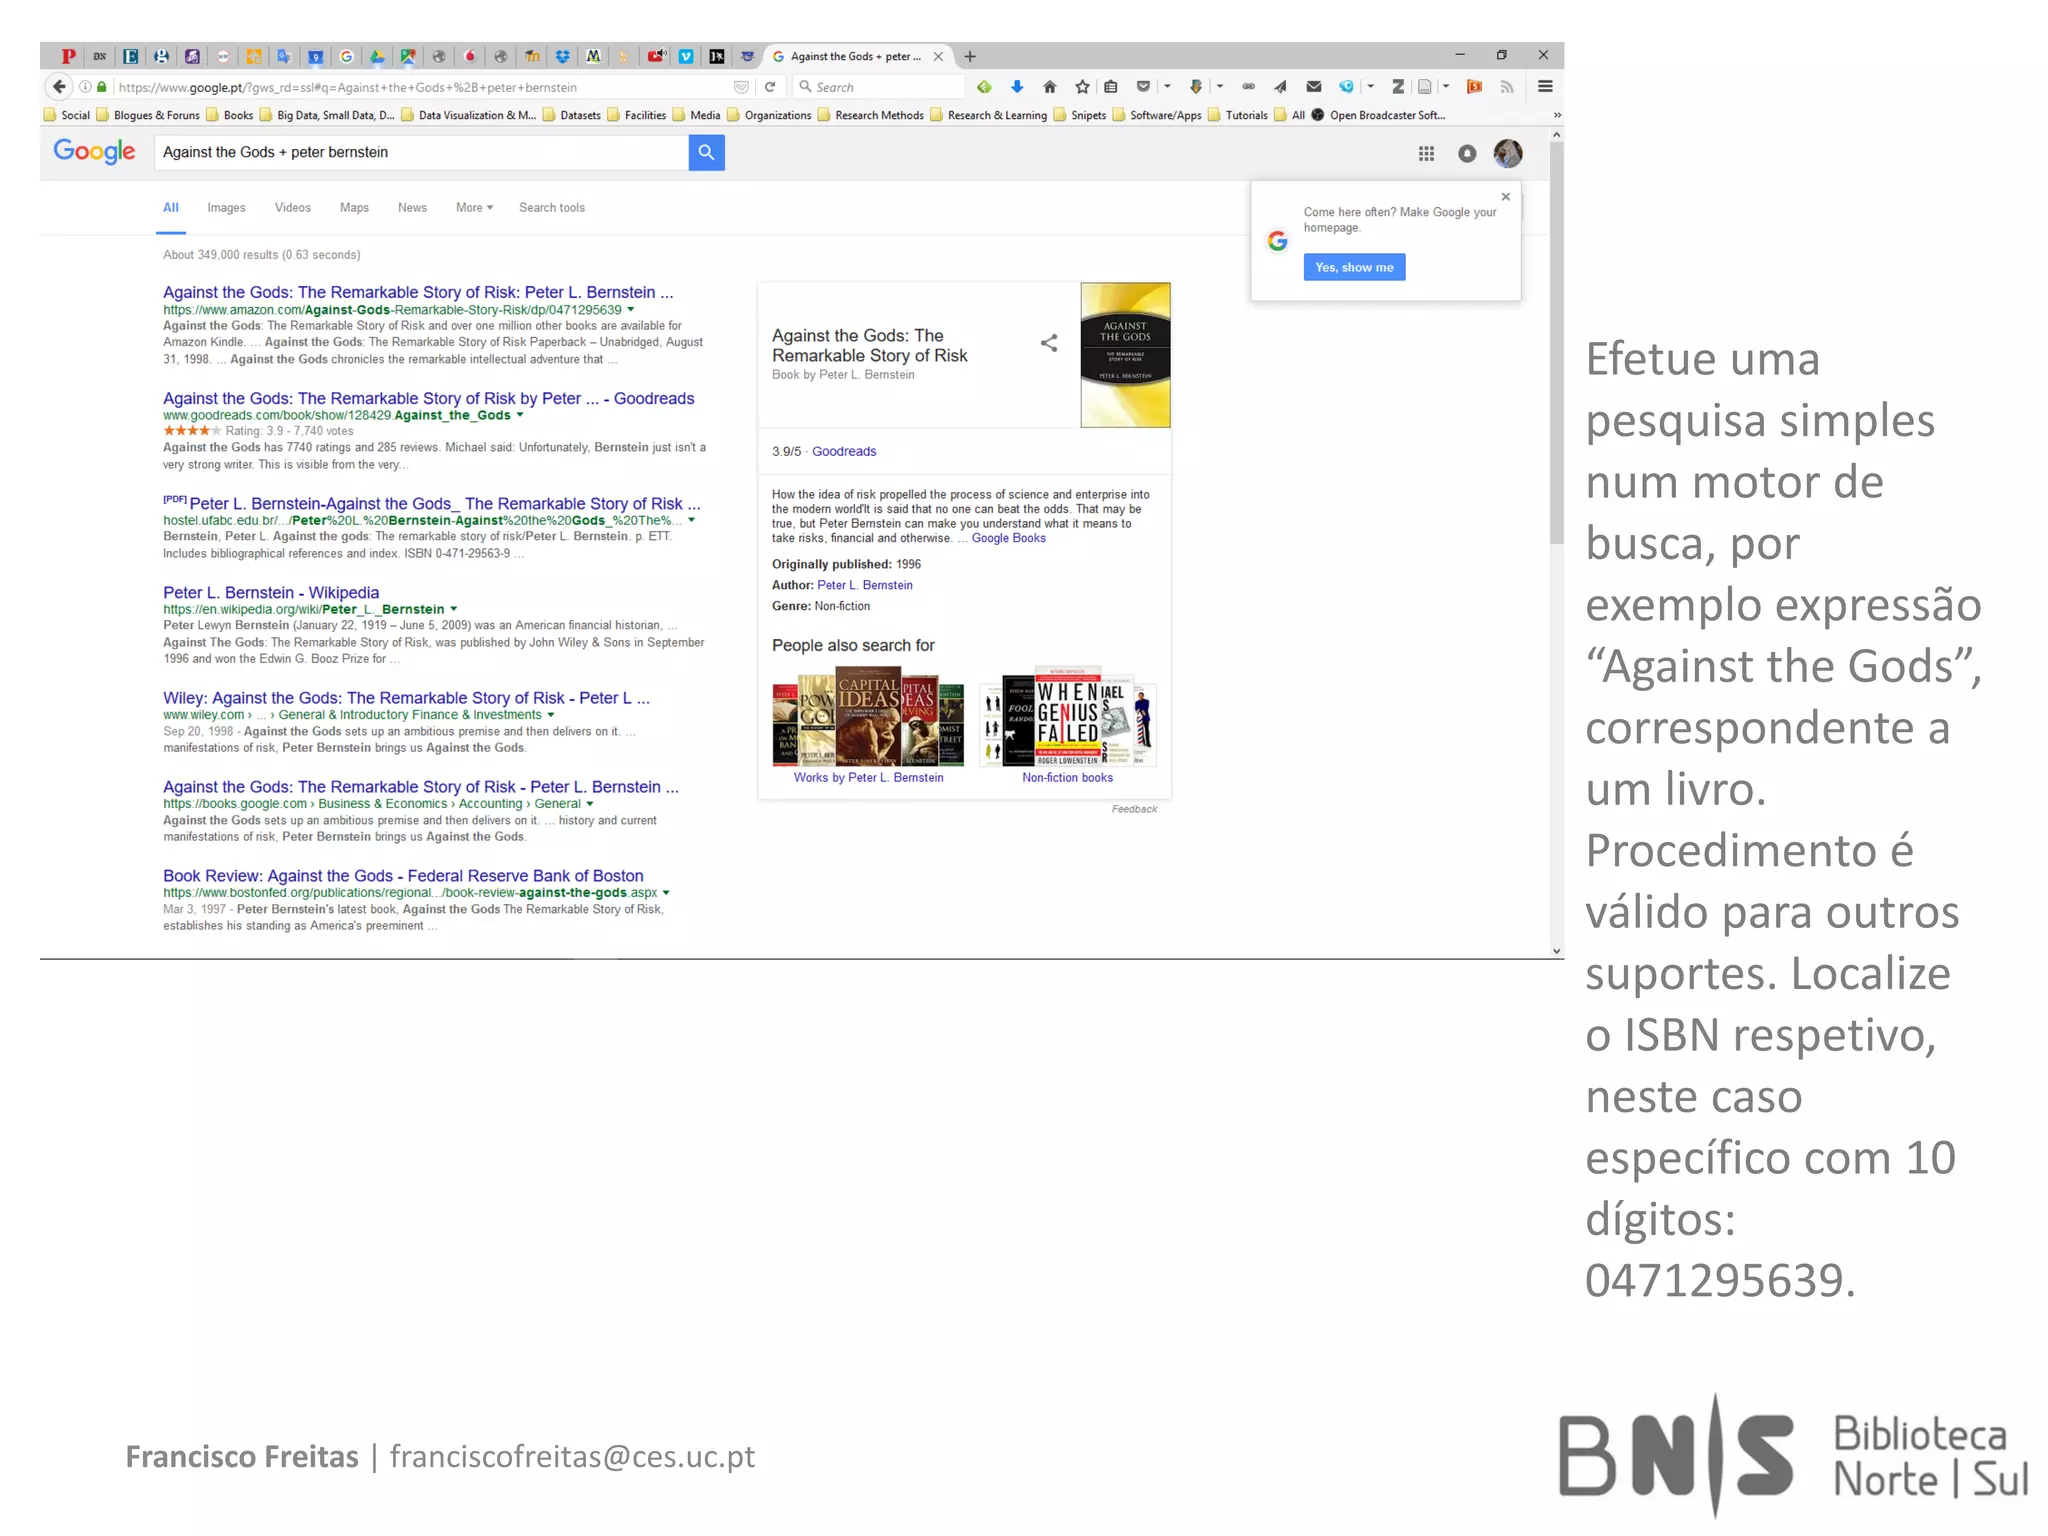The image size is (2048, 1536).
Task: Expand the Wikipedia result URL dropdown arrow
Action: click(454, 609)
